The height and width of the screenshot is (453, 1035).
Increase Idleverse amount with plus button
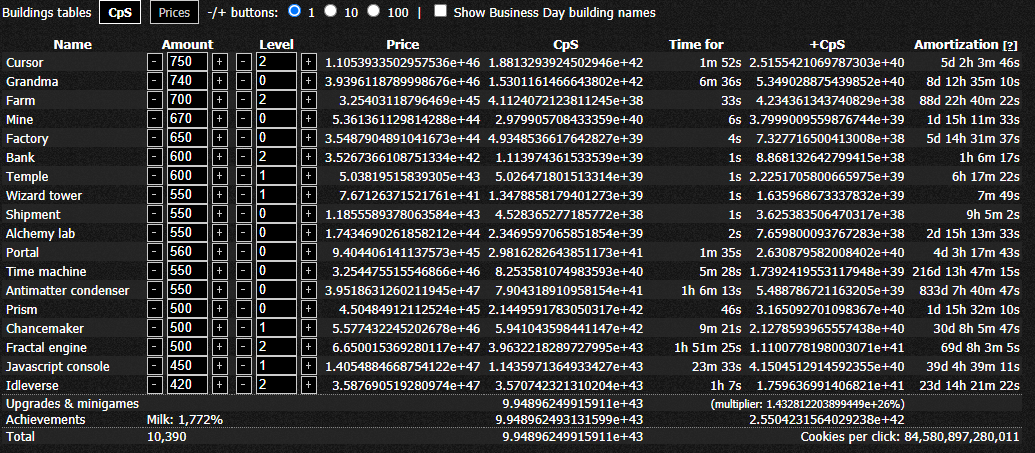(219, 386)
